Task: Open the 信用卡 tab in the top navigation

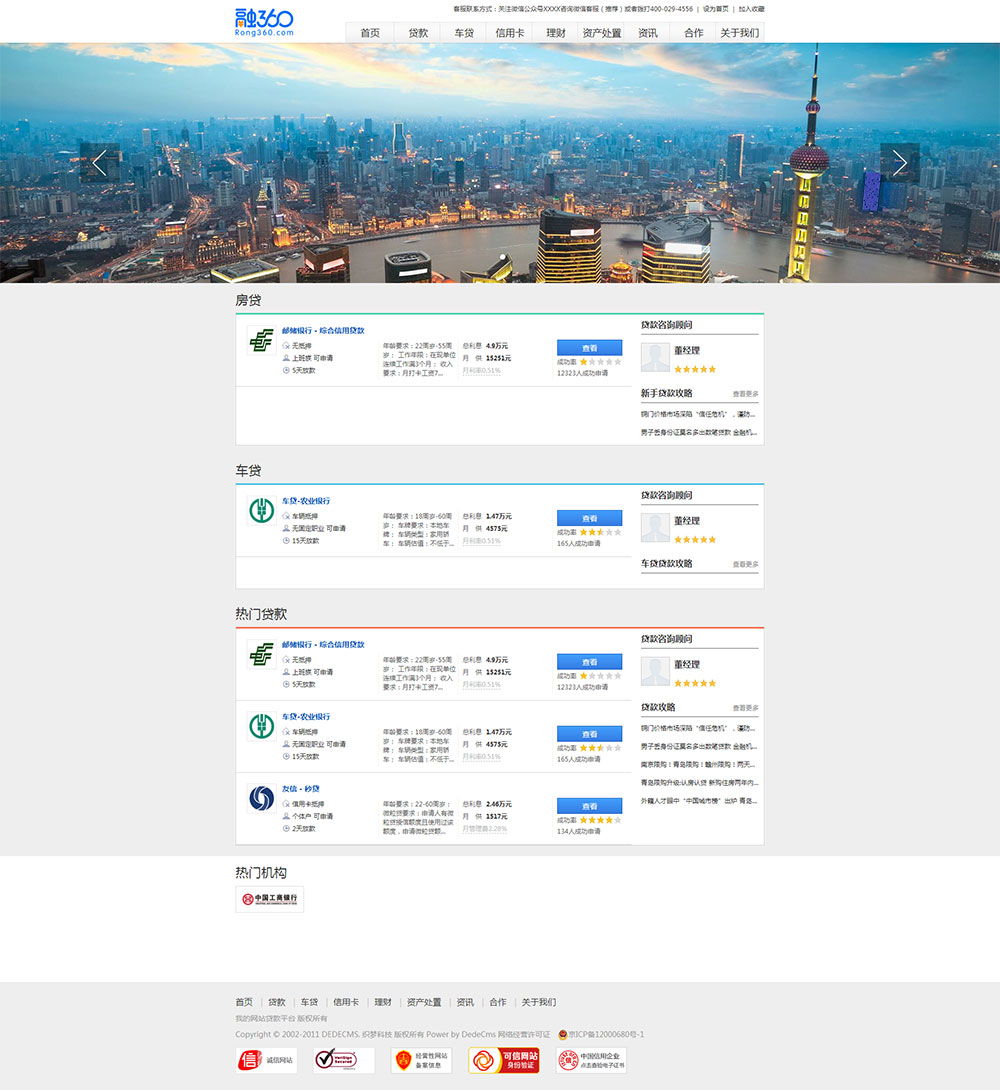Action: coord(510,33)
